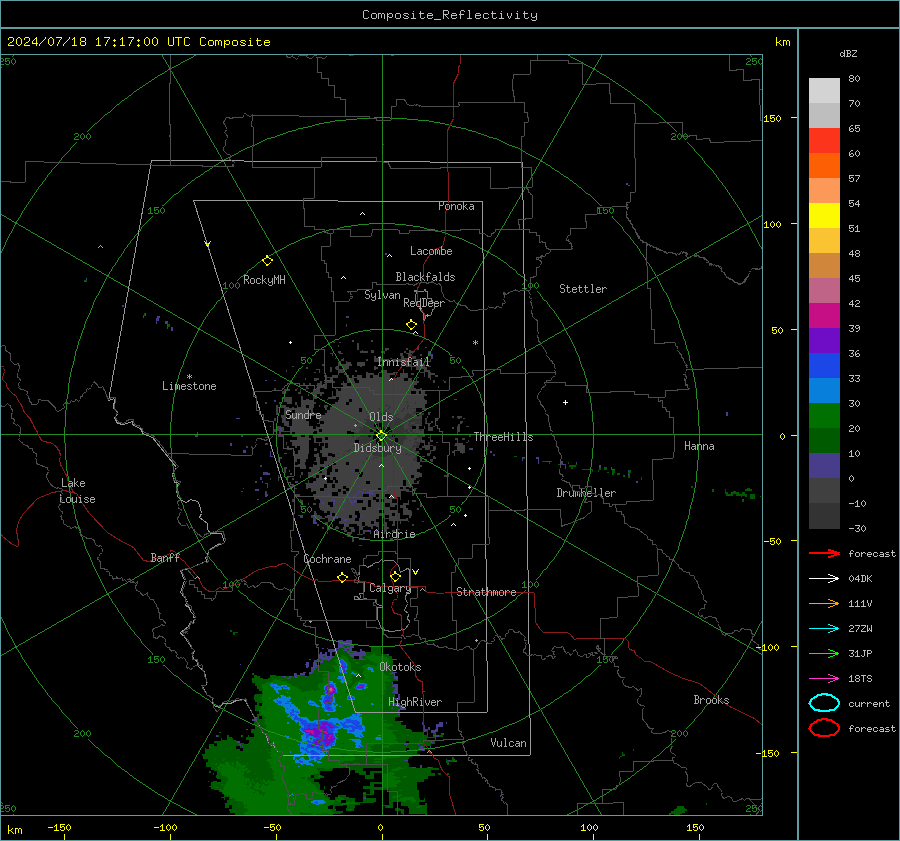Click the Okotoks label
The width and height of the screenshot is (900, 841).
(x=400, y=667)
